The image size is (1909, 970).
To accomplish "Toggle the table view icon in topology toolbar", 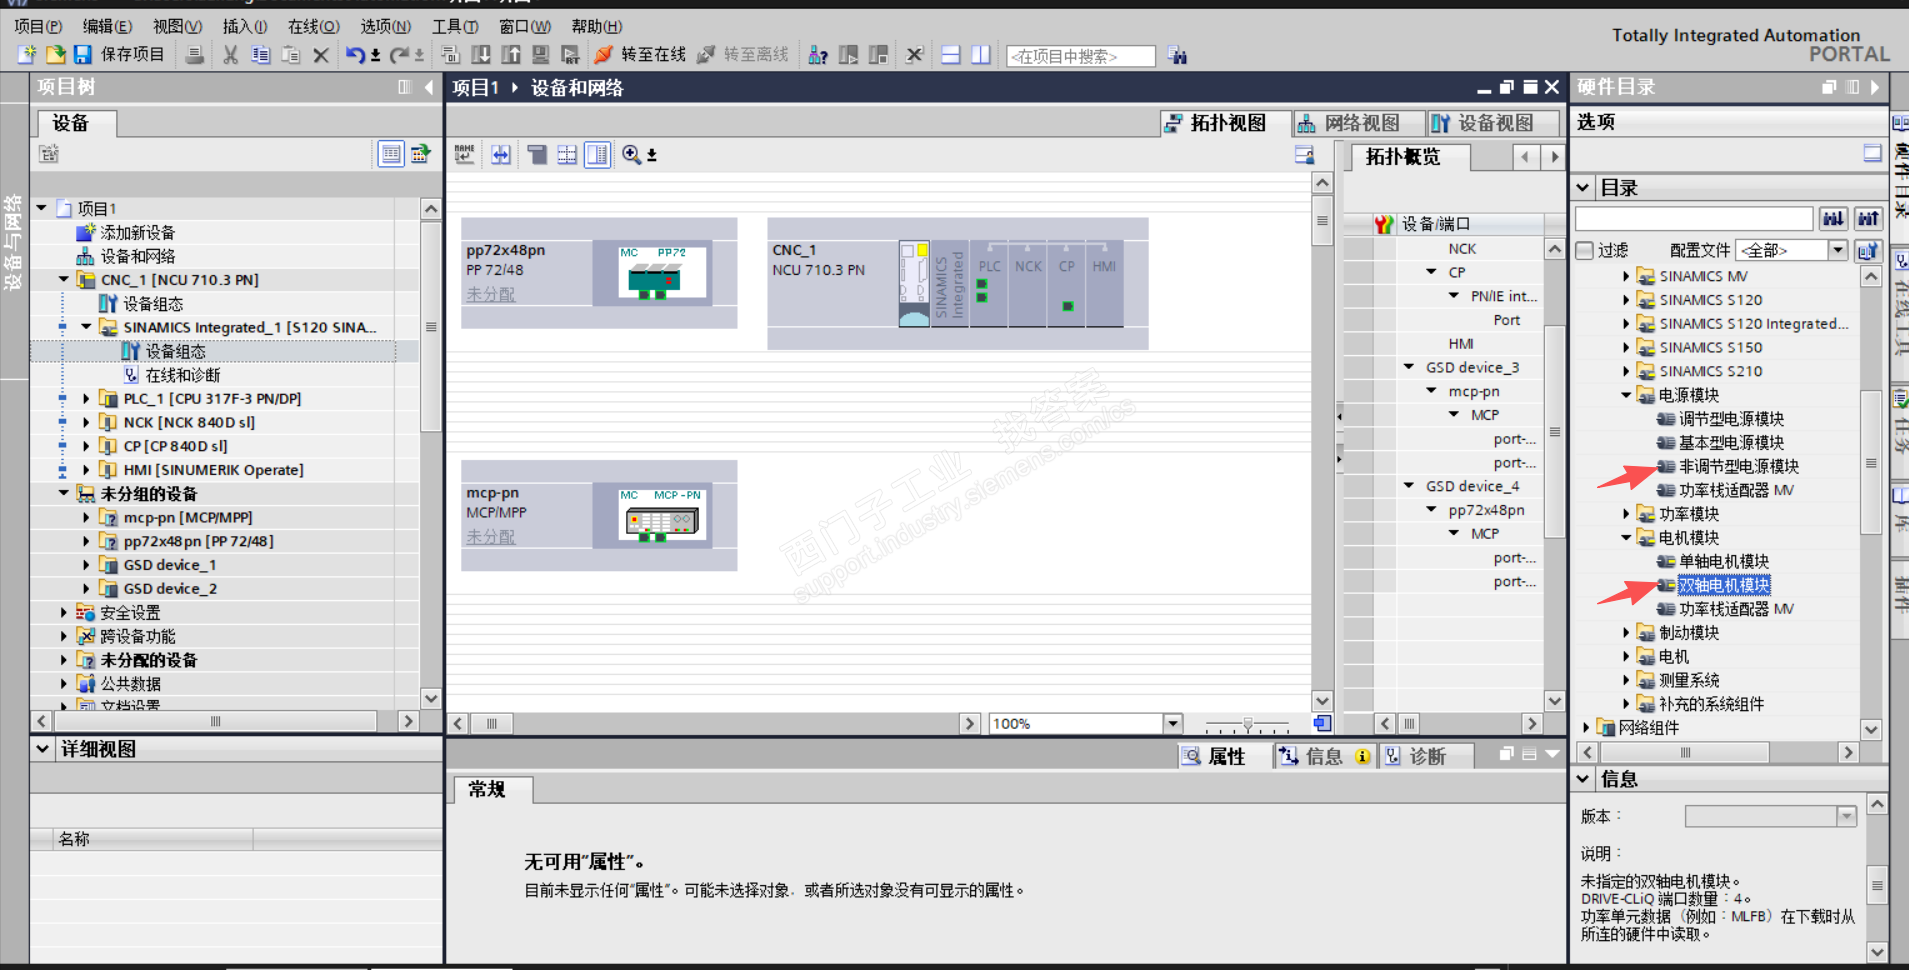I will pos(597,154).
